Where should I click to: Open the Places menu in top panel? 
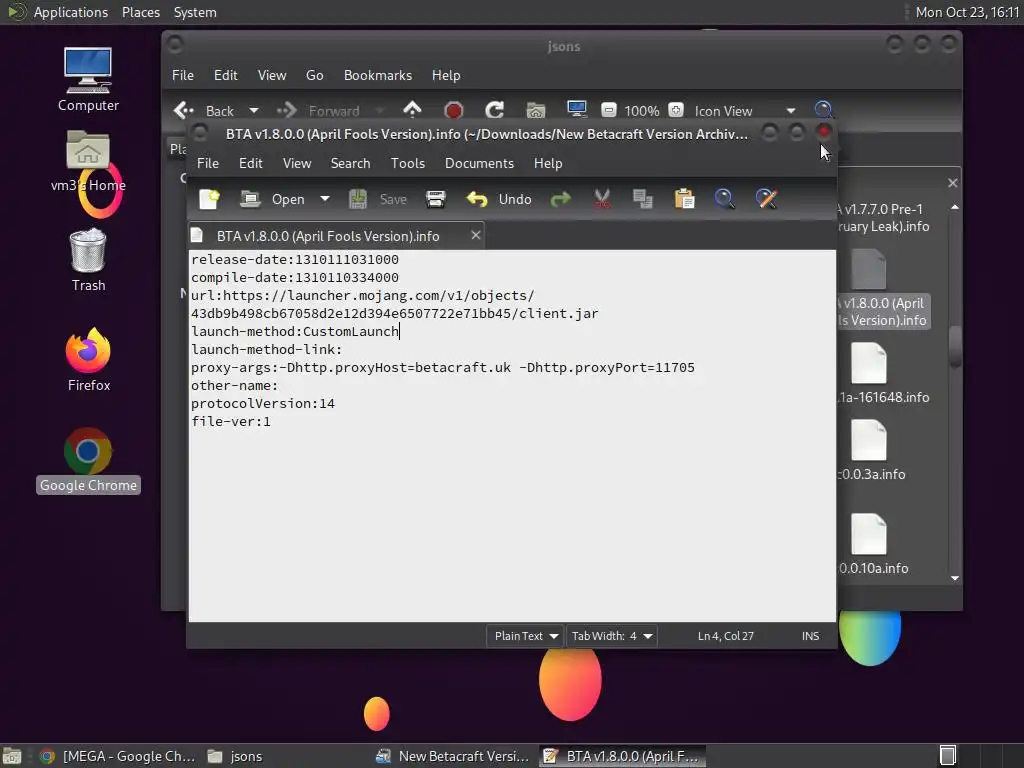pyautogui.click(x=140, y=12)
